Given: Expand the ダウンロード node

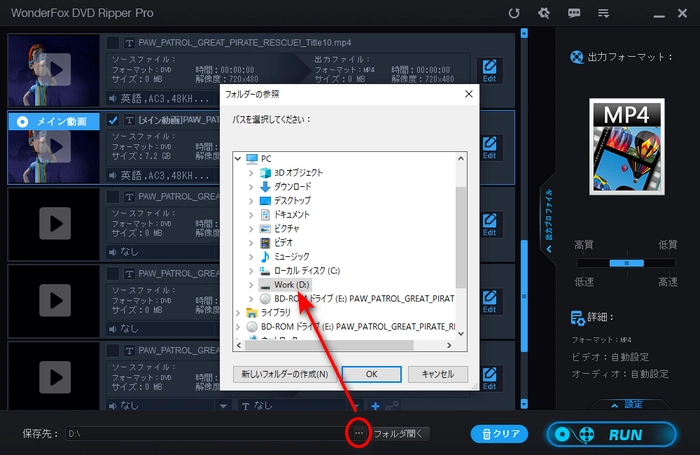Looking at the screenshot, I should tap(251, 187).
